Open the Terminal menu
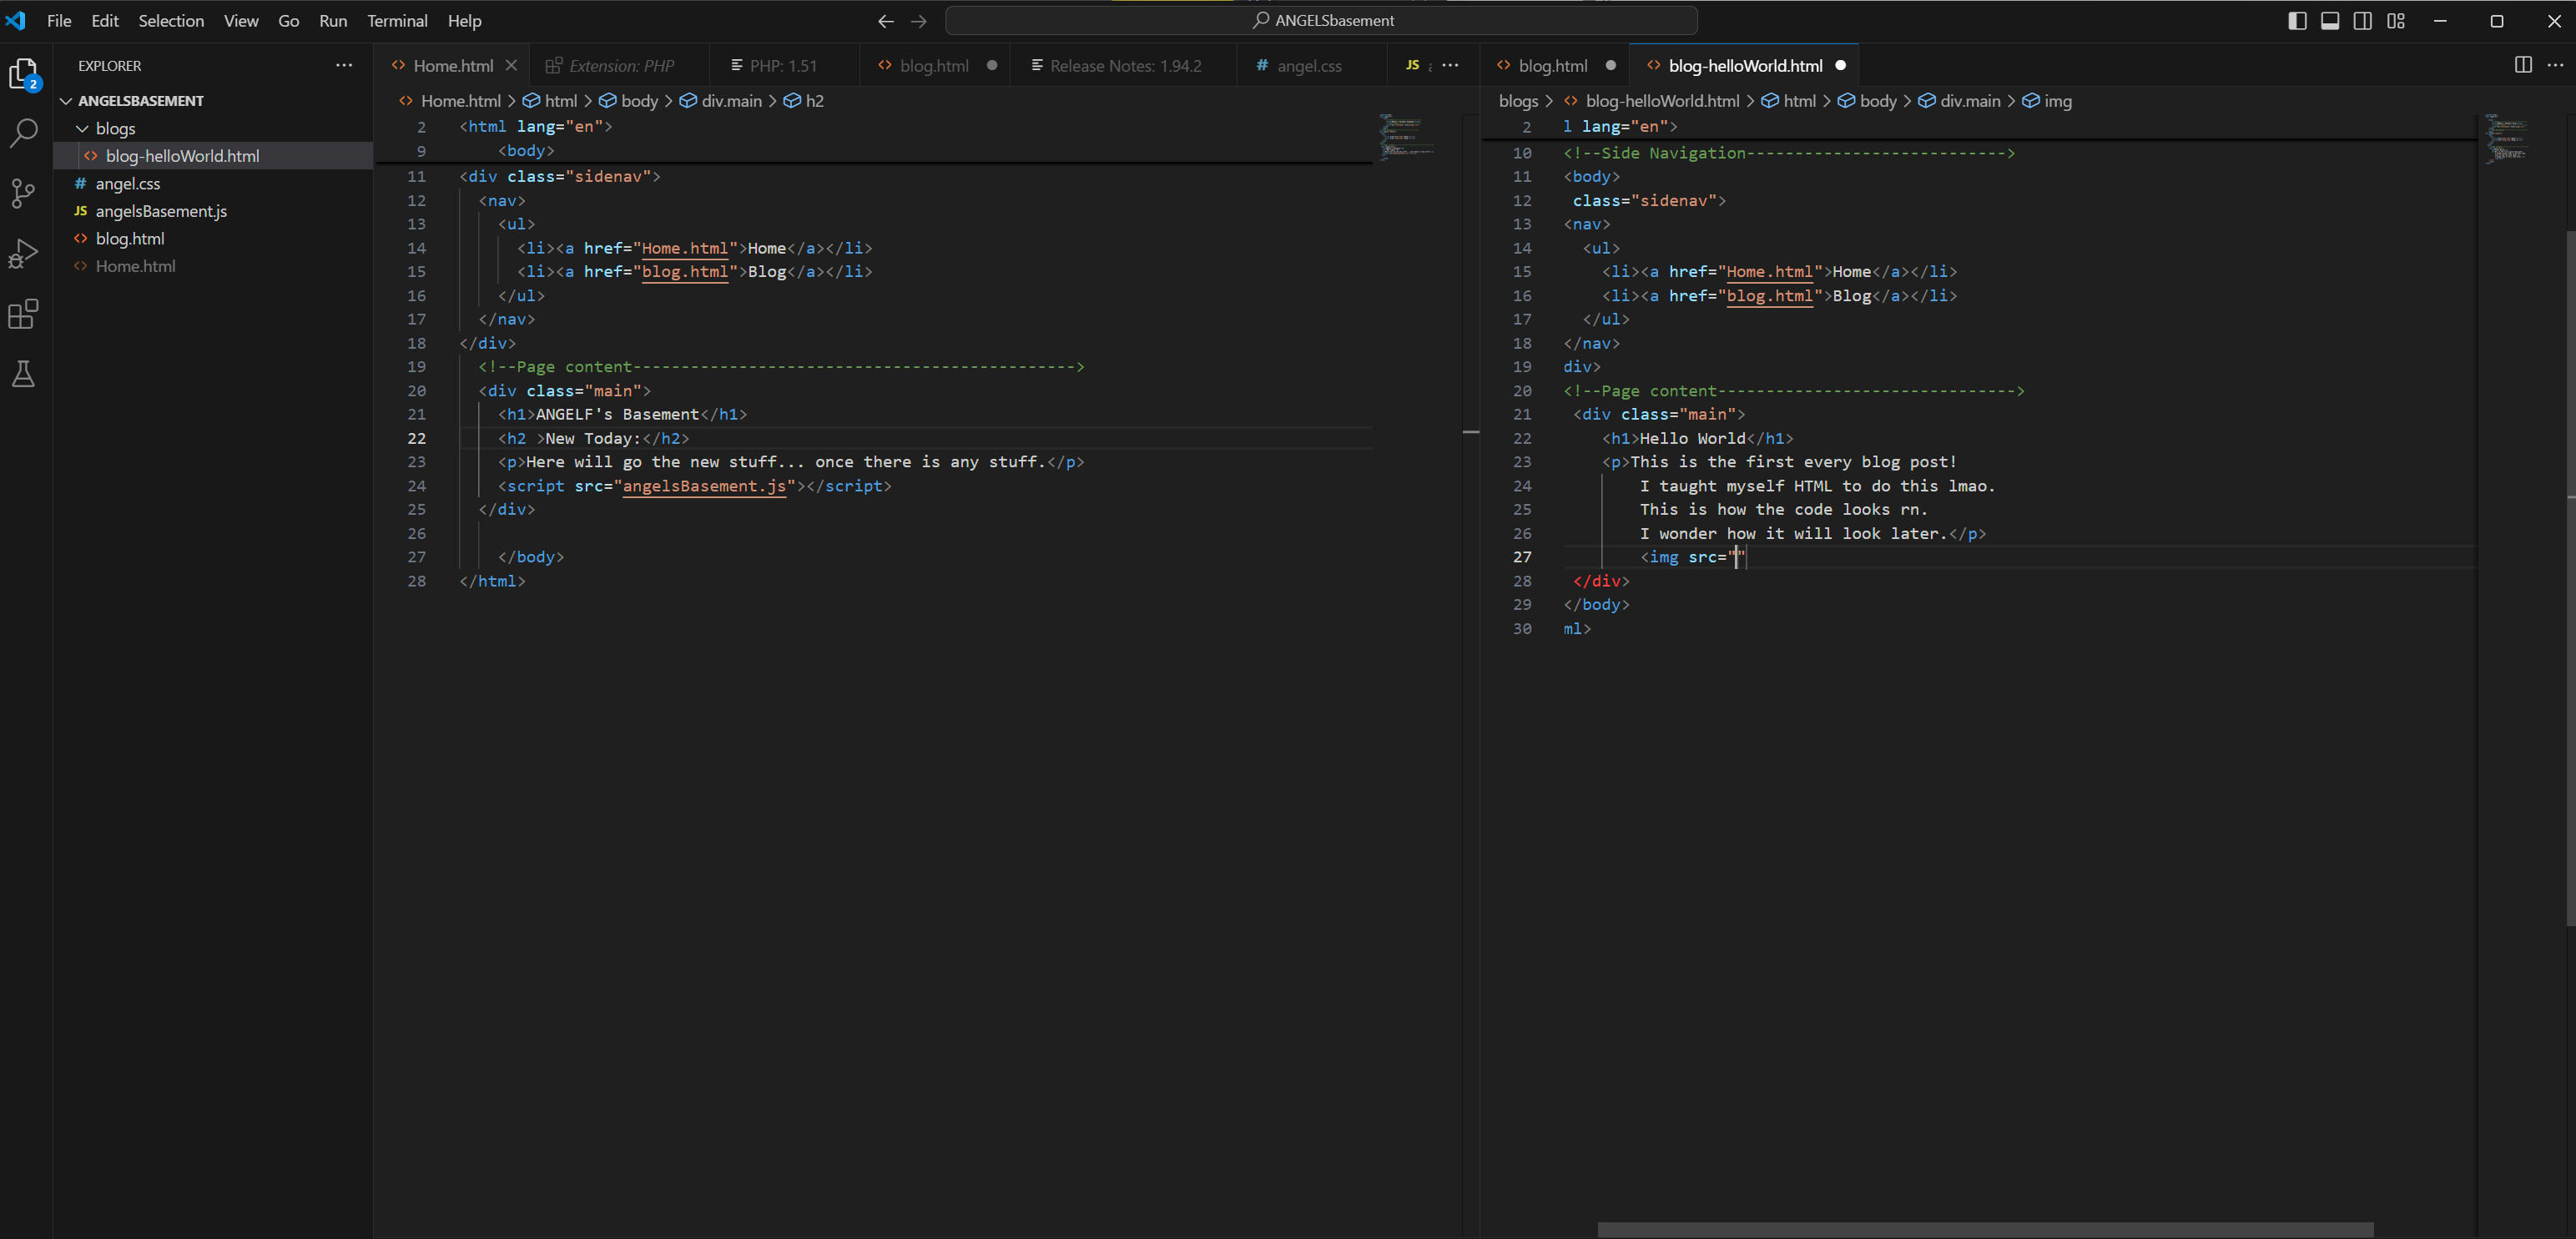The image size is (2576, 1239). coord(397,21)
